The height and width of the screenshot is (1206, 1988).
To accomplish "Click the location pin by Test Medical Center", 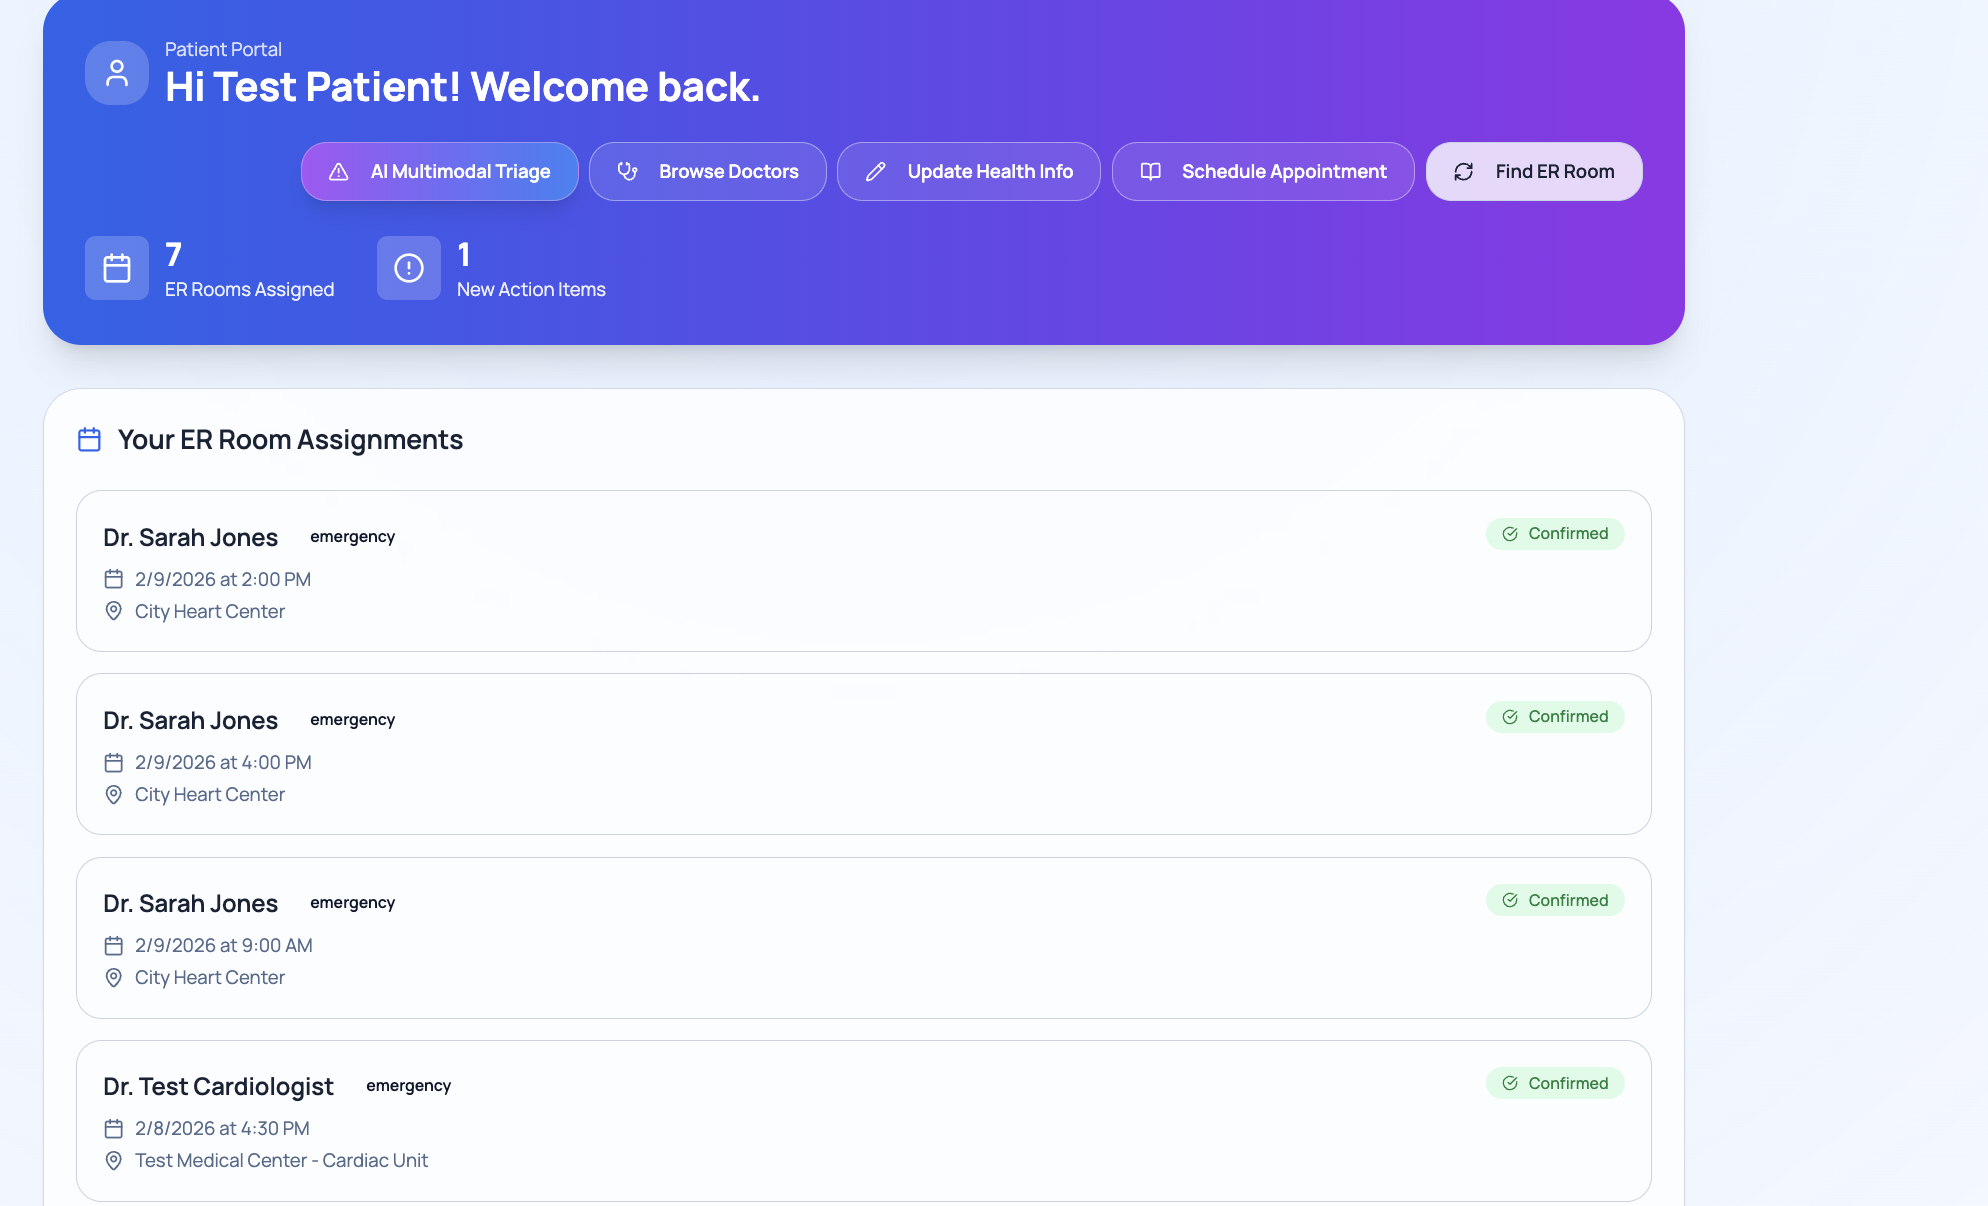I will 114,1161.
